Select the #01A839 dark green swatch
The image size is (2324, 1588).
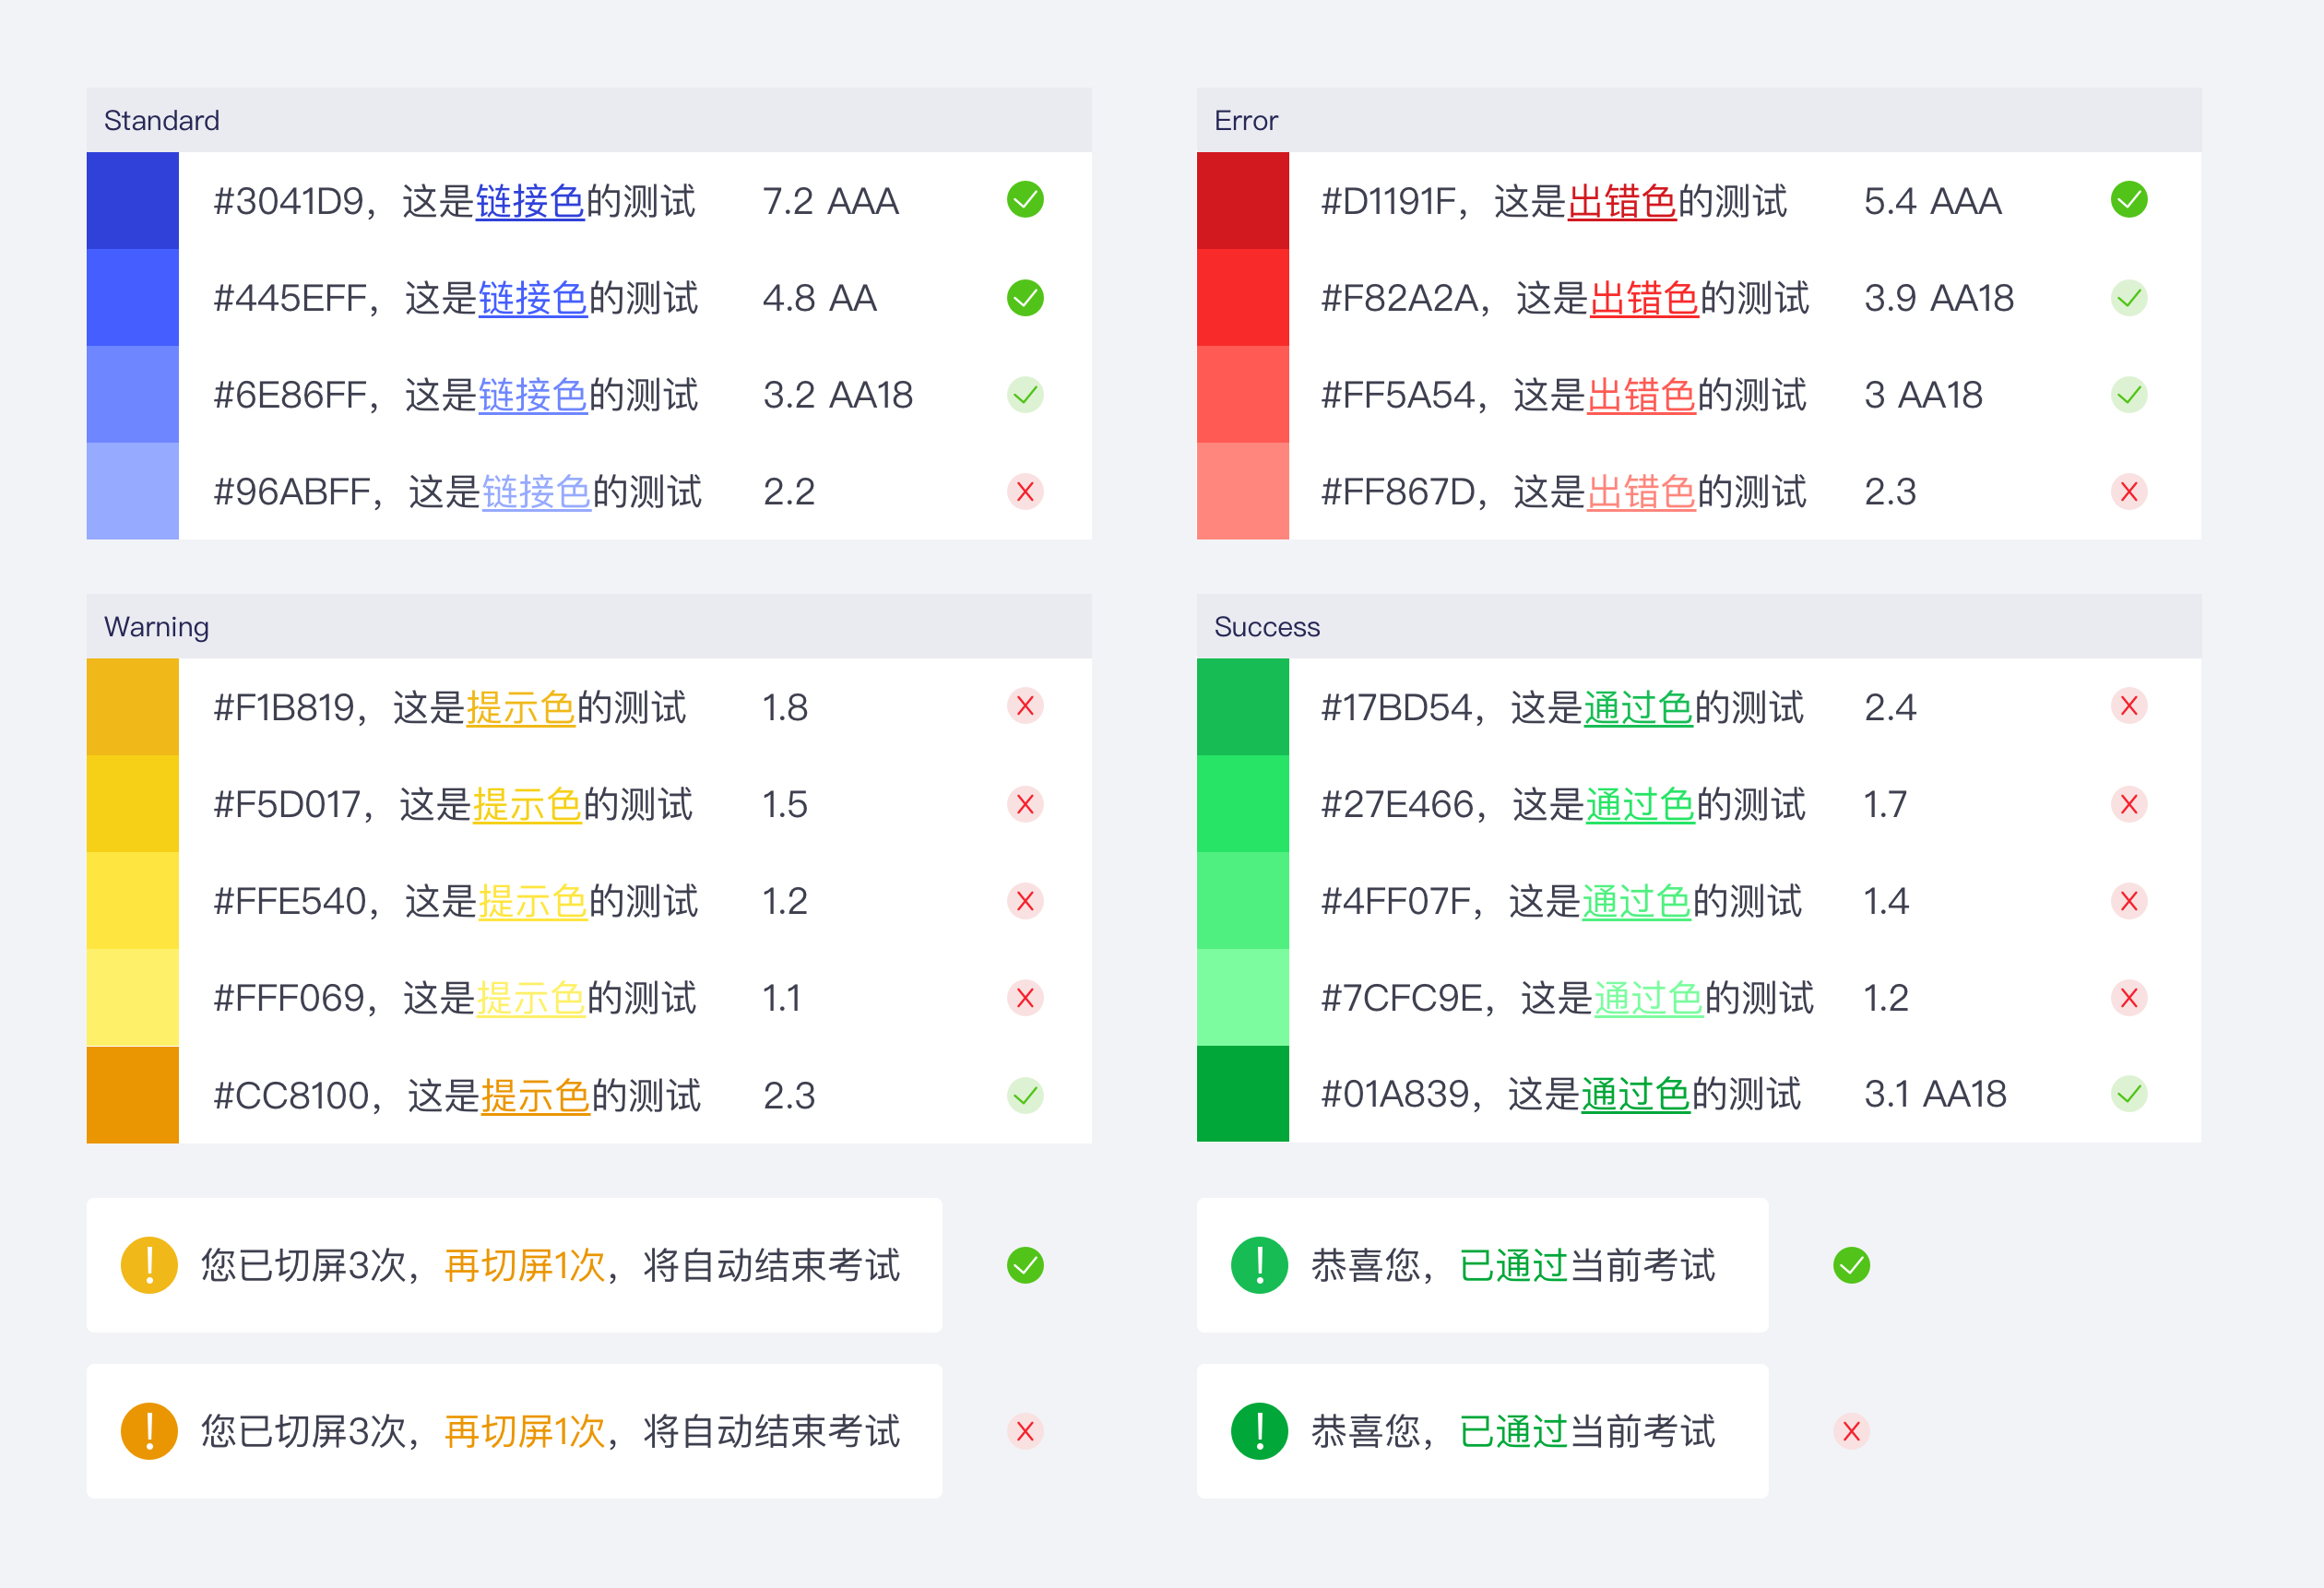click(1242, 1093)
